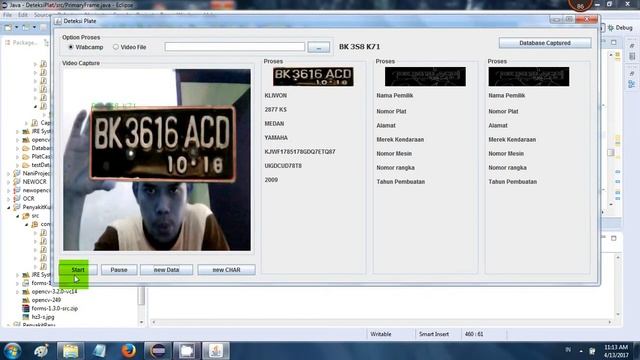Image resolution: width=640 pixels, height=360 pixels.
Task: Select the recognized plate text BK 3S8 K71
Action: coord(360,47)
